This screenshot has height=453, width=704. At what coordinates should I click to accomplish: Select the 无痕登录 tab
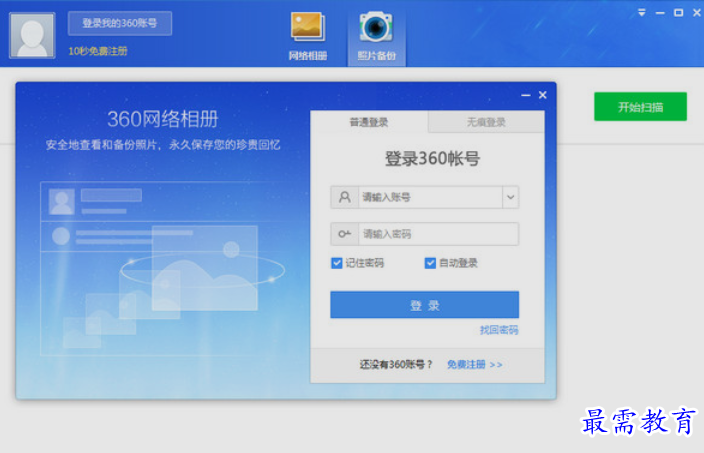(486, 122)
